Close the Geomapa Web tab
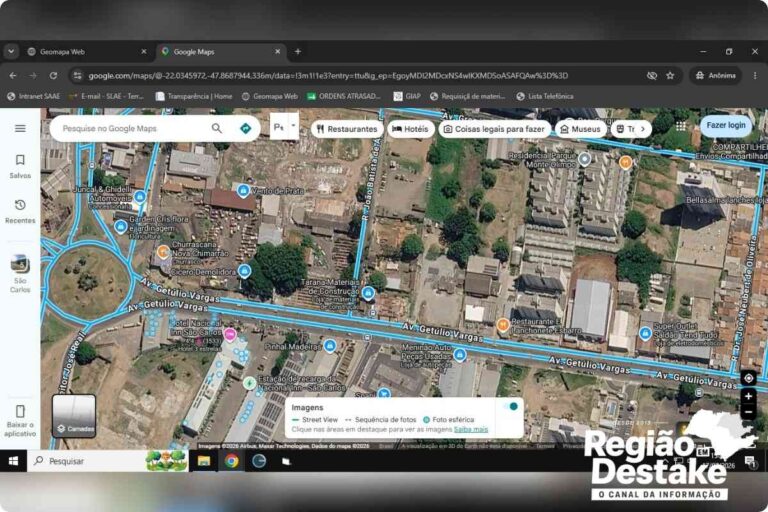This screenshot has height=512, width=768. click(144, 51)
